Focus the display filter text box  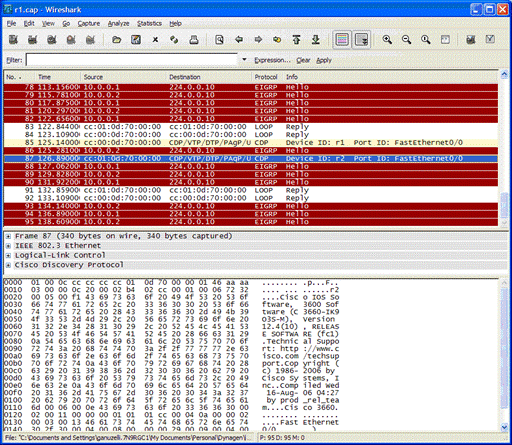[132, 60]
